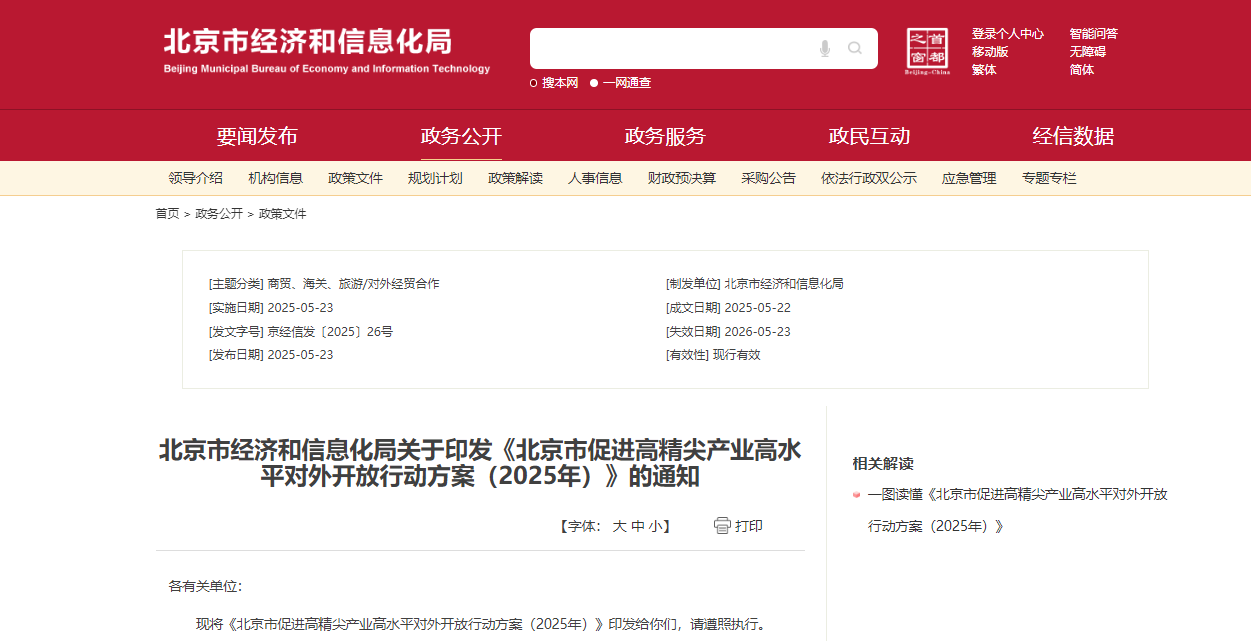
Task: Open the 财政预决算 submenu item
Action: pyautogui.click(x=681, y=178)
